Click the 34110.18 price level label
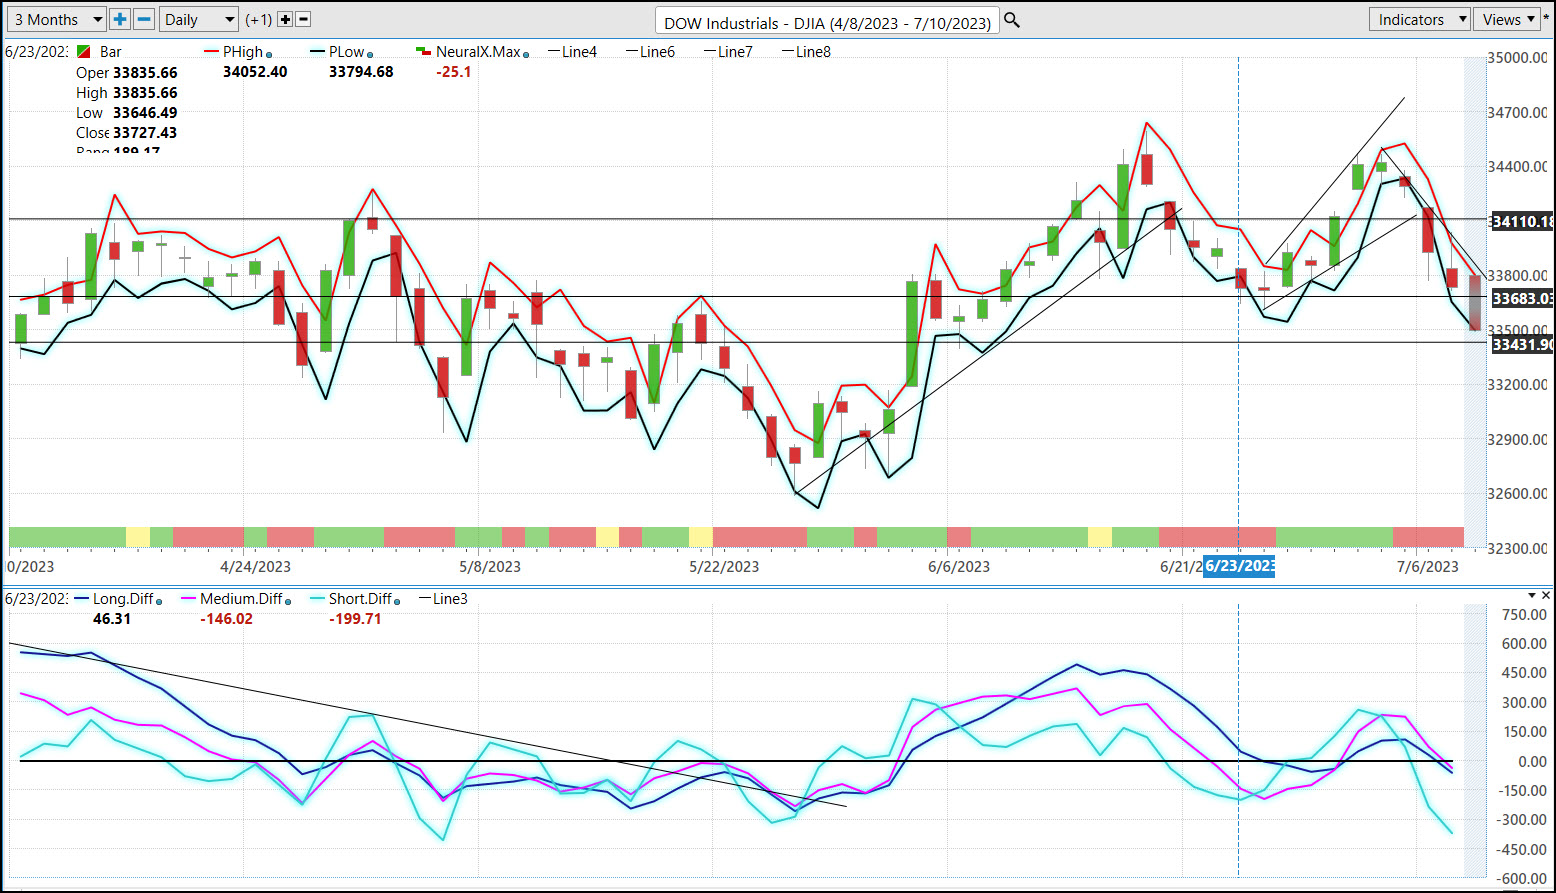This screenshot has width=1556, height=893. tap(1522, 221)
